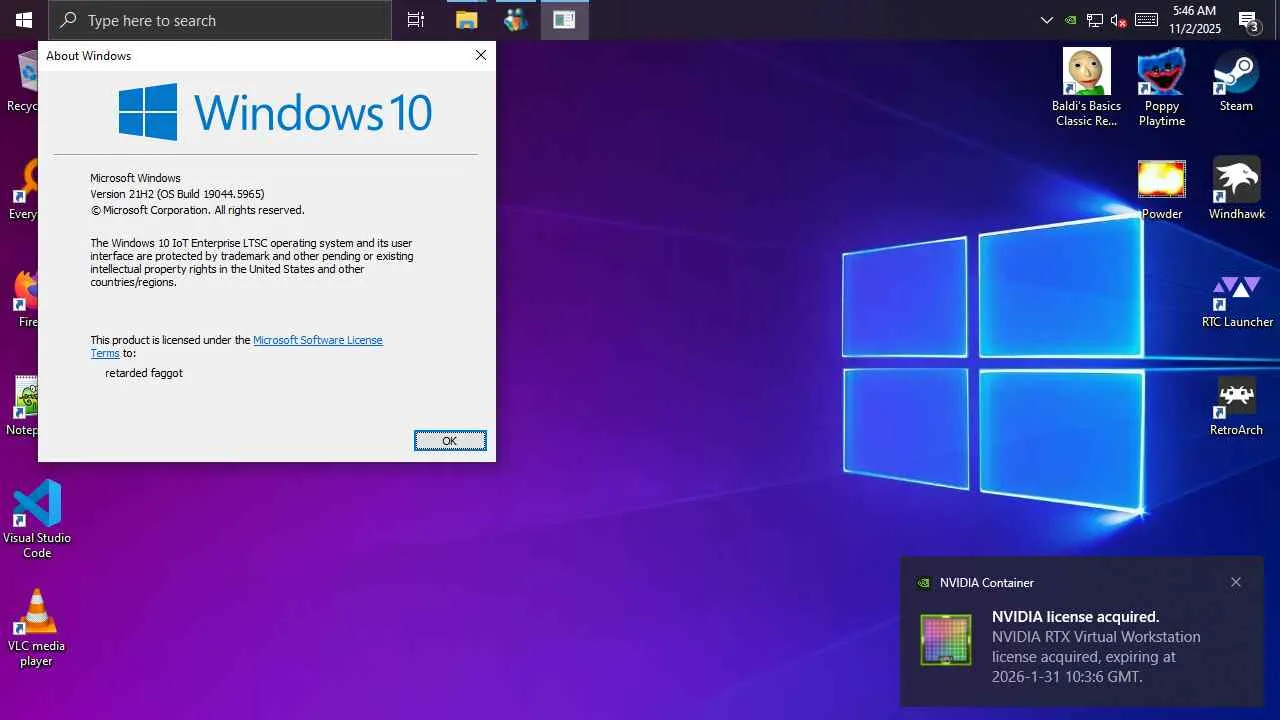Click the Windows 10 IoT Enterprise LTSC paragraph
This screenshot has width=1280, height=720.
(x=252, y=262)
